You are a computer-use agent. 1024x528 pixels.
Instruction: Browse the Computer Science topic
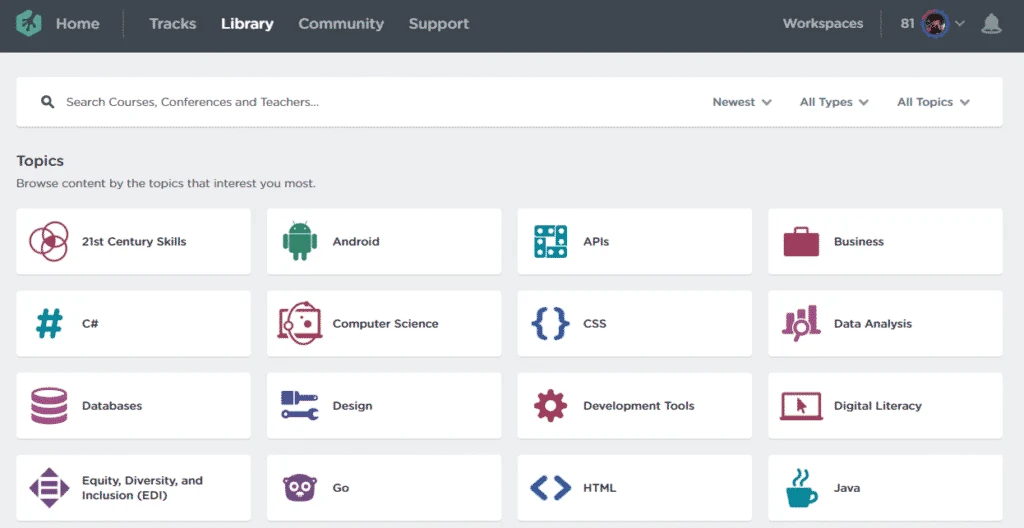point(384,323)
